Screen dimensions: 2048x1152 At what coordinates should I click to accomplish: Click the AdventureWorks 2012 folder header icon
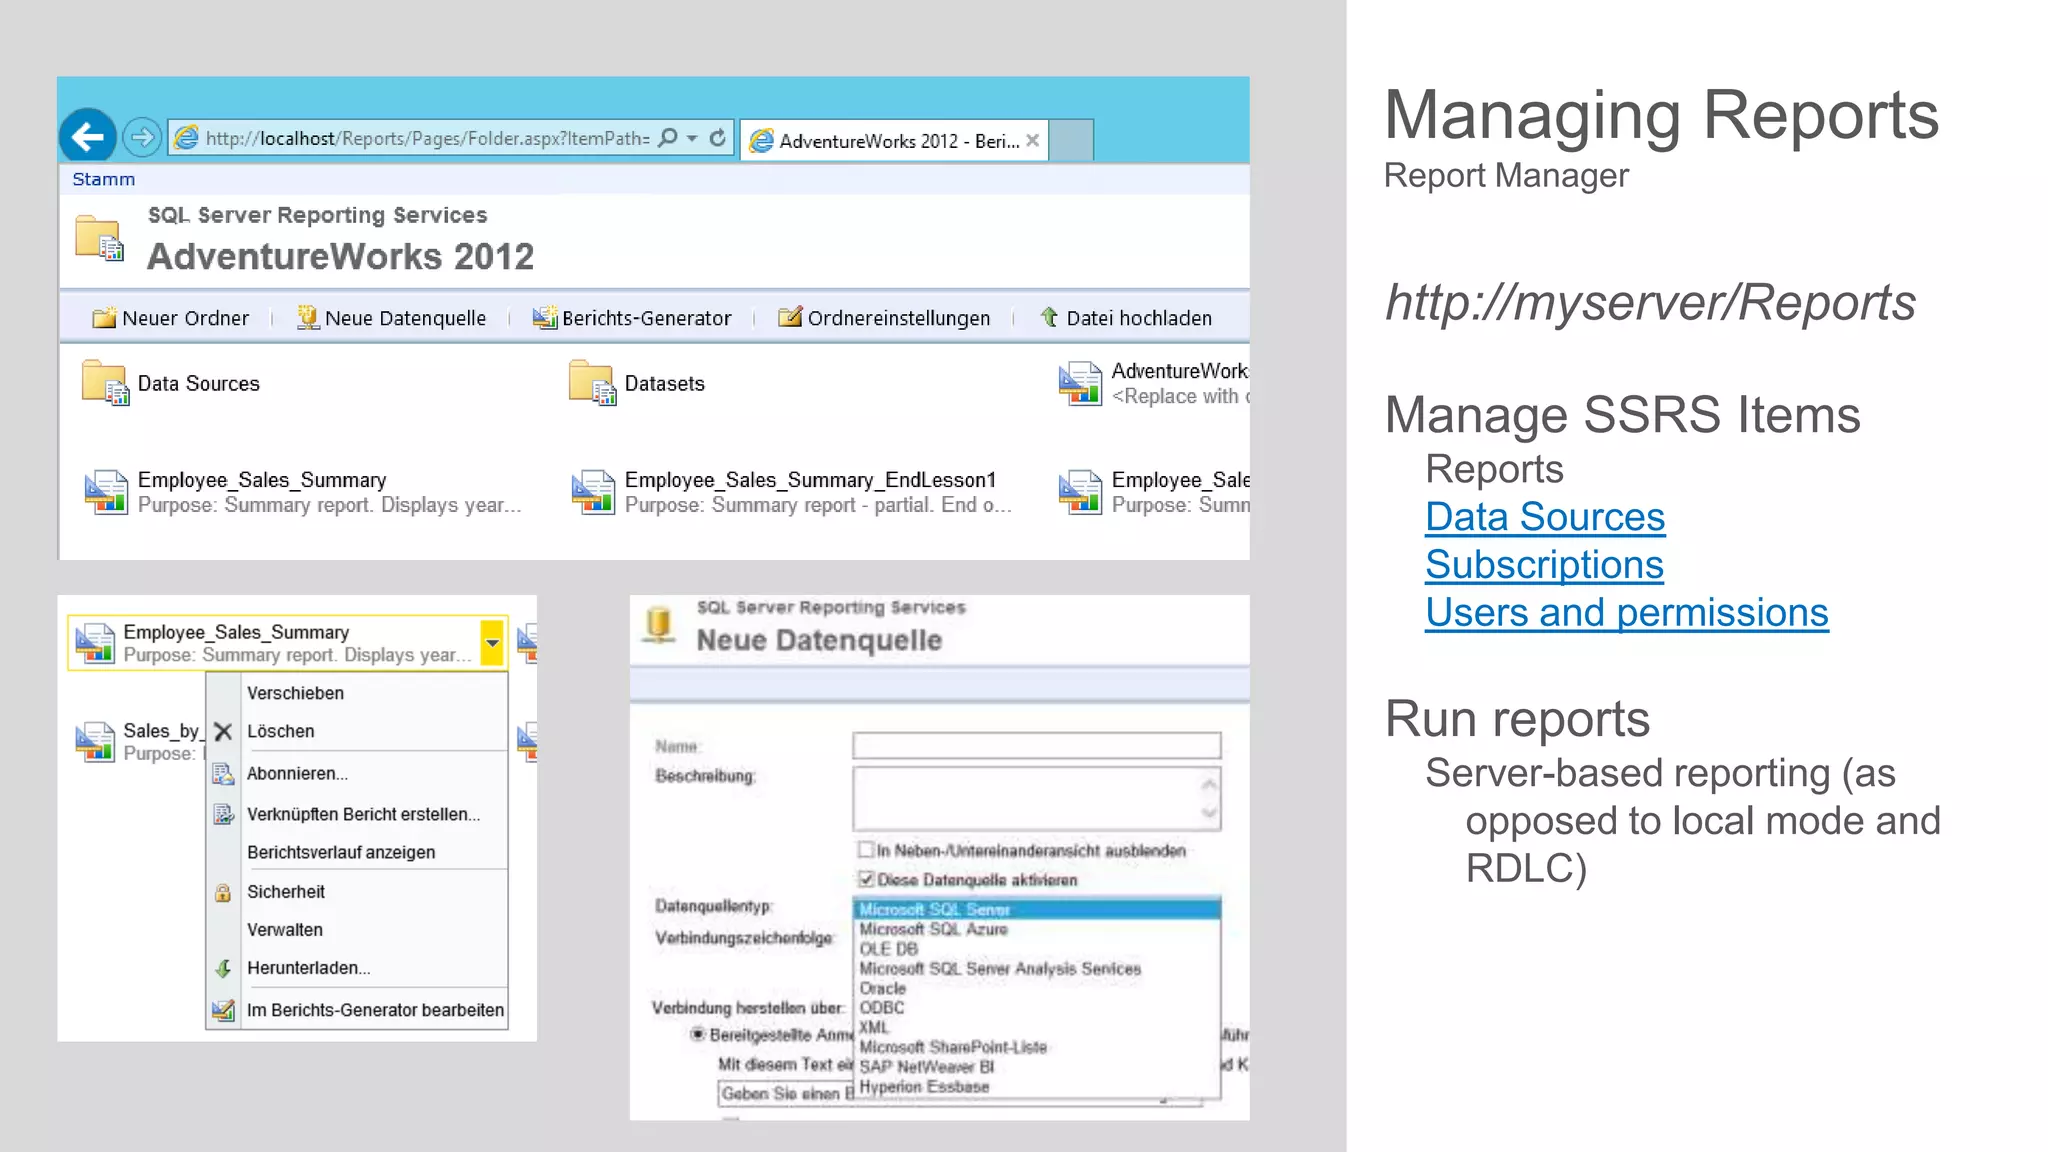[100, 238]
